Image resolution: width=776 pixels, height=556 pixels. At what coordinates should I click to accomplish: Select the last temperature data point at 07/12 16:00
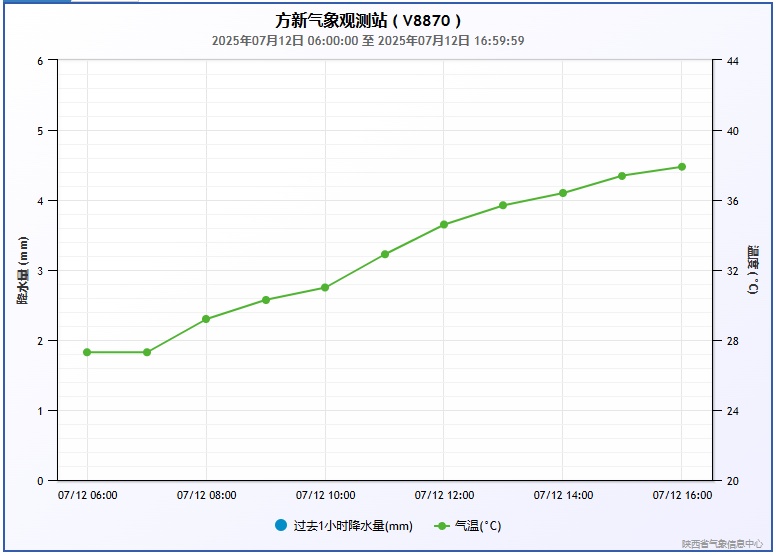682,167
